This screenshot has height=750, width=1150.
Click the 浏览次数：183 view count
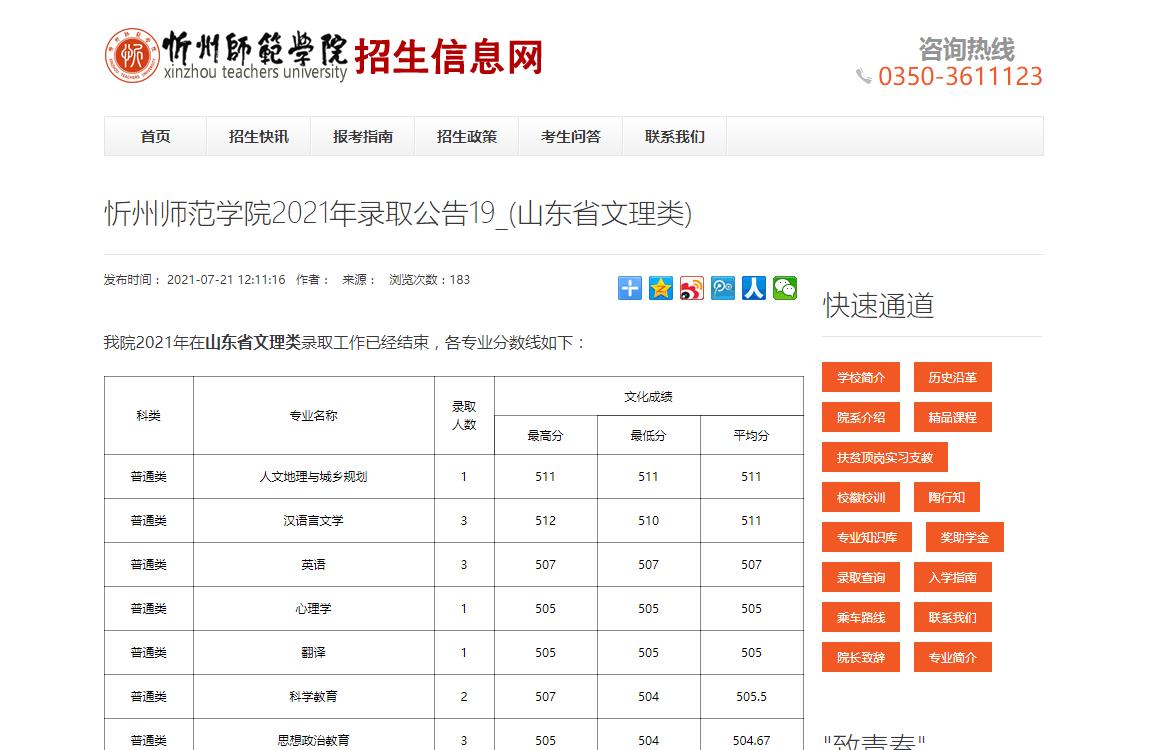429,279
